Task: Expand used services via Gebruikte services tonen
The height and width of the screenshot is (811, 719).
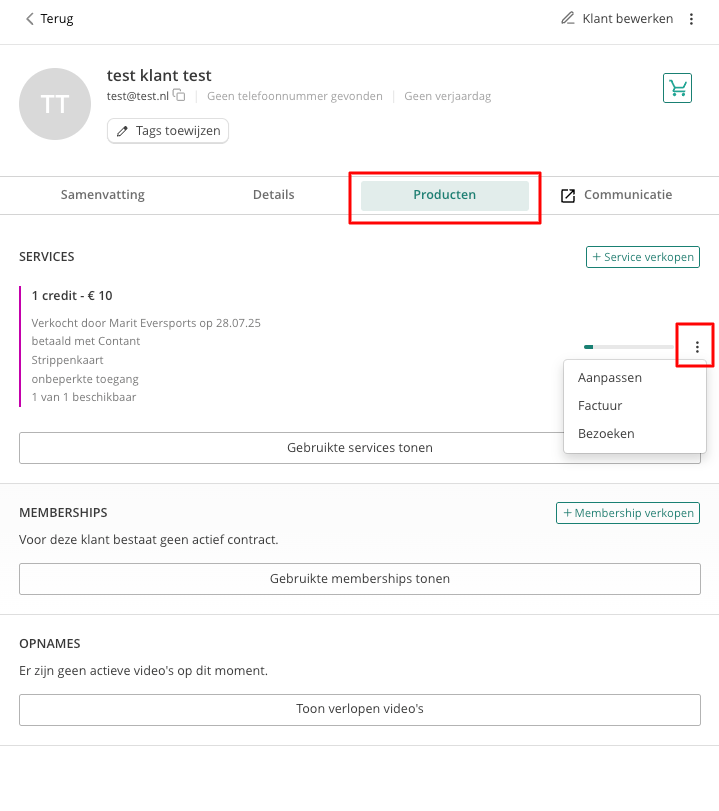Action: [x=360, y=448]
